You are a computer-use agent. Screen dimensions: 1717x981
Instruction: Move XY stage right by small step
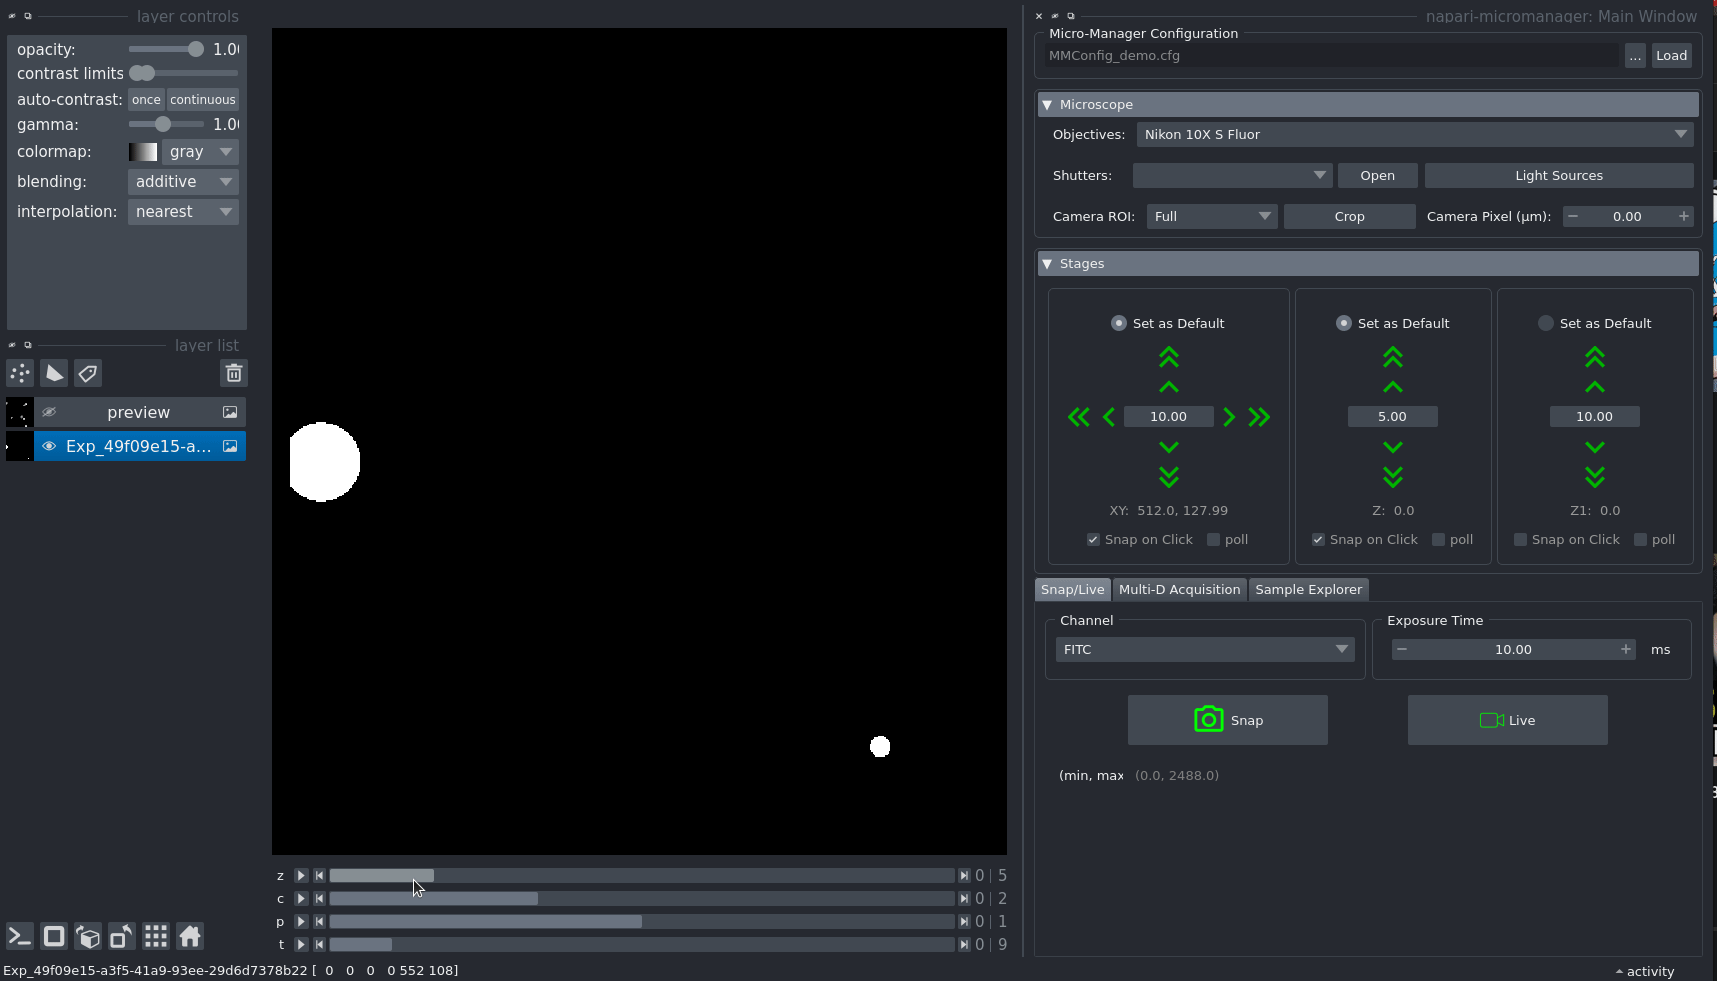pyautogui.click(x=1229, y=417)
